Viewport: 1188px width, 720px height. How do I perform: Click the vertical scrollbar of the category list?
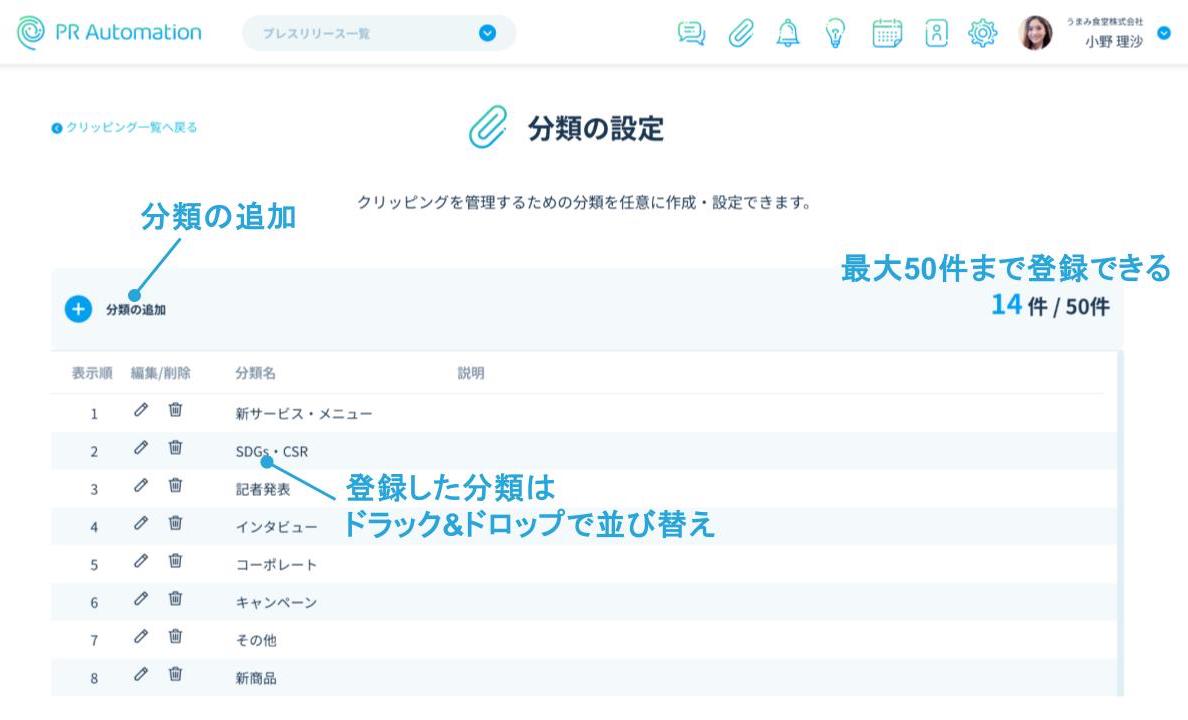1118,520
